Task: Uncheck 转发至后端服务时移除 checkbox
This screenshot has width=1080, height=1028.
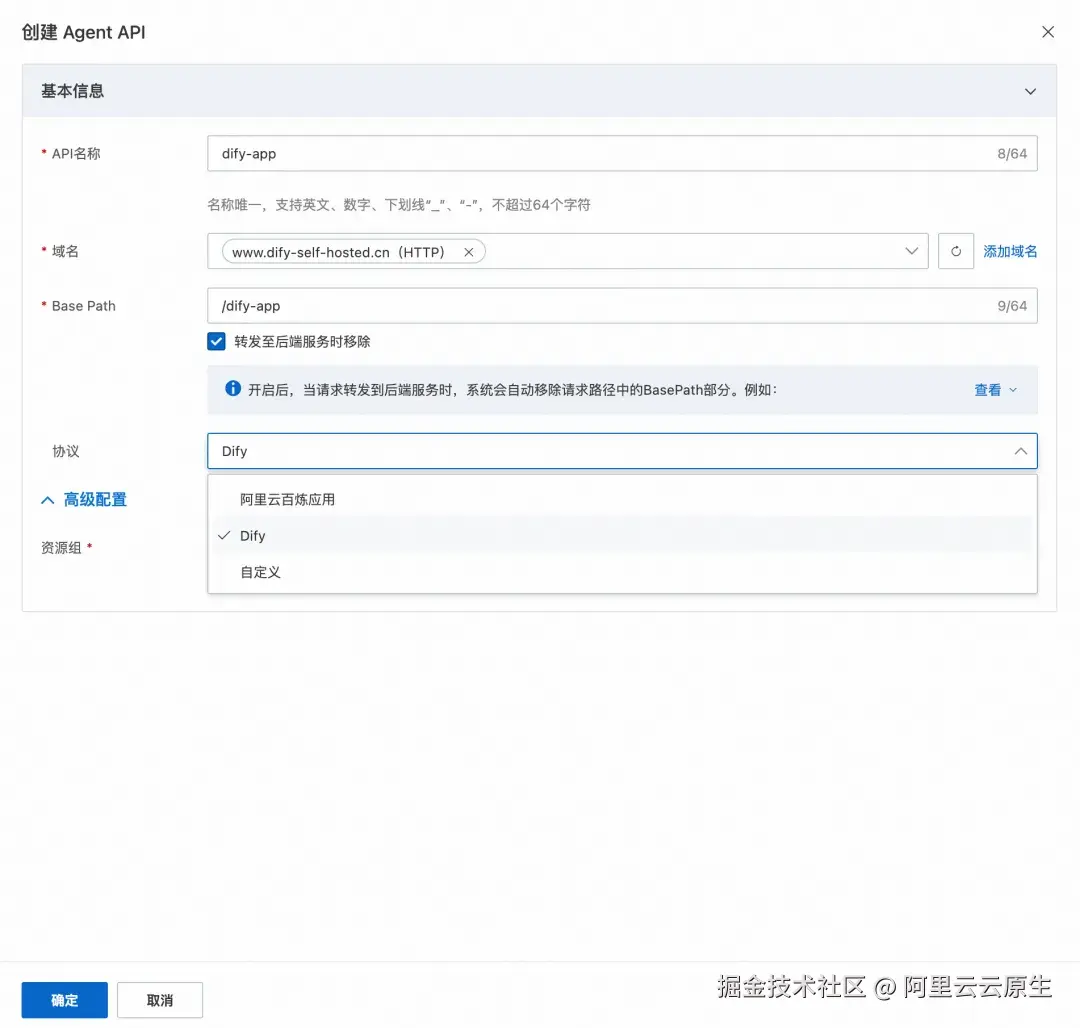Action: 216,342
